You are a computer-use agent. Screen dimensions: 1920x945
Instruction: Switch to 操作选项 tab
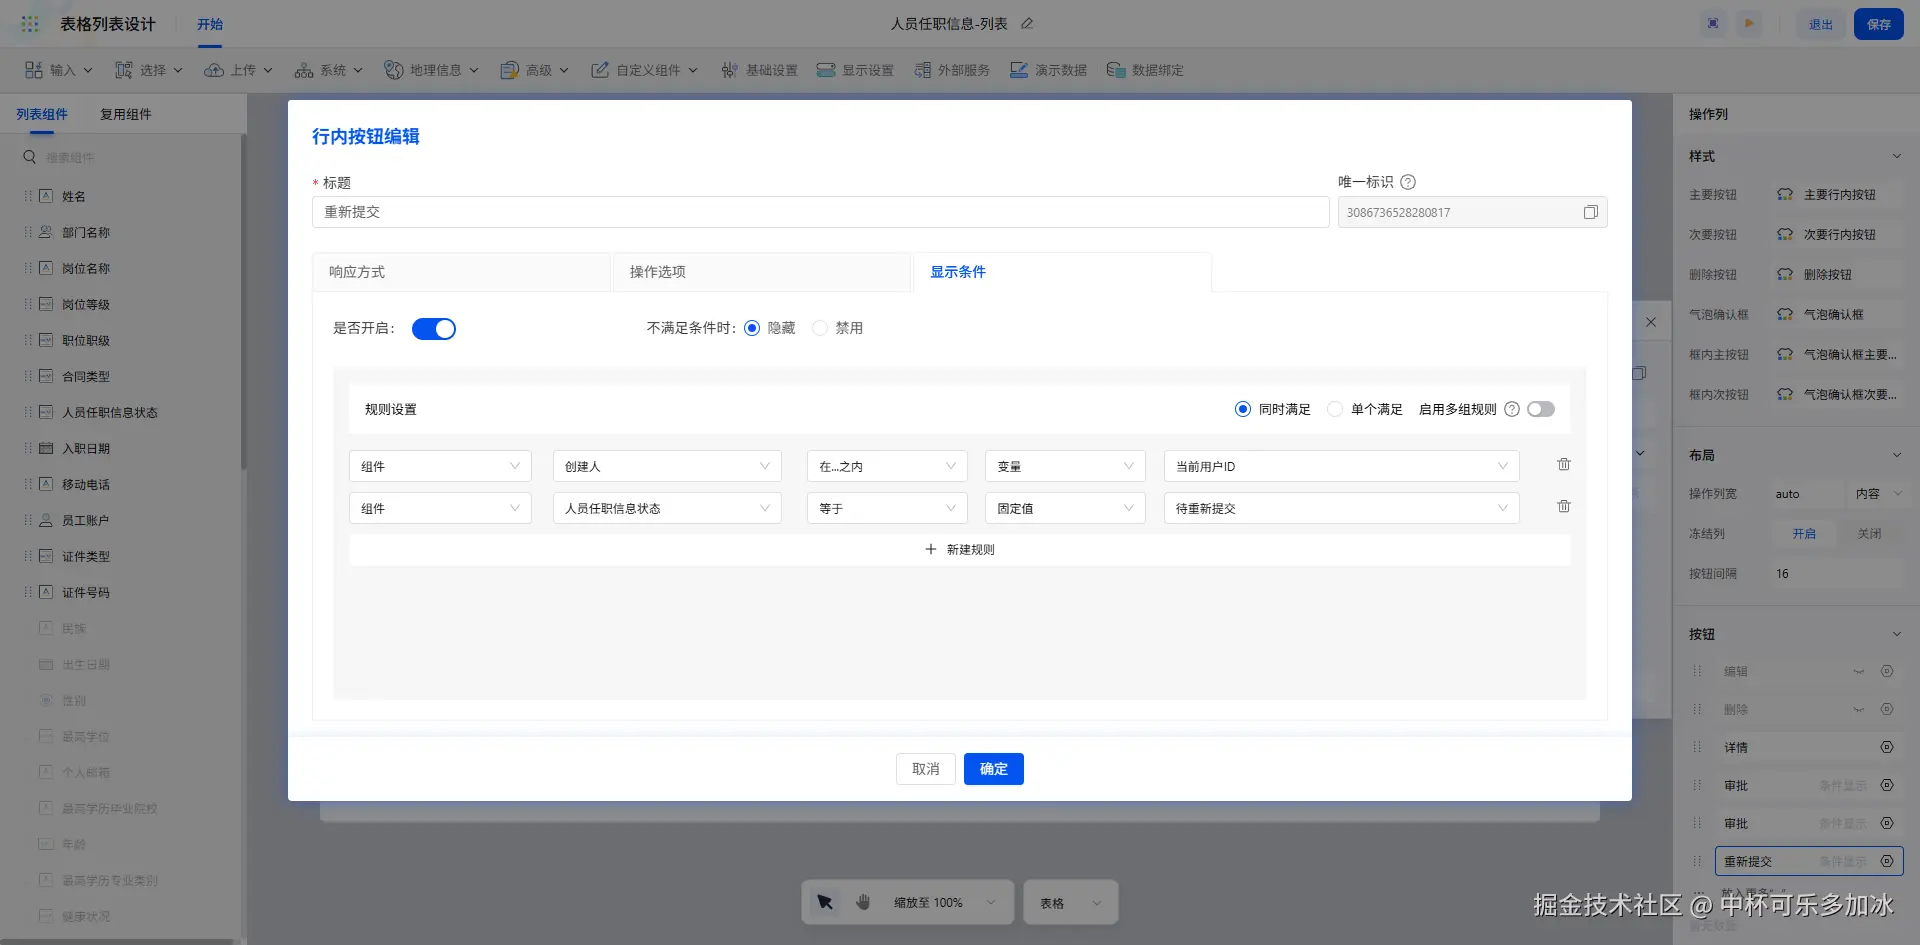(761, 272)
